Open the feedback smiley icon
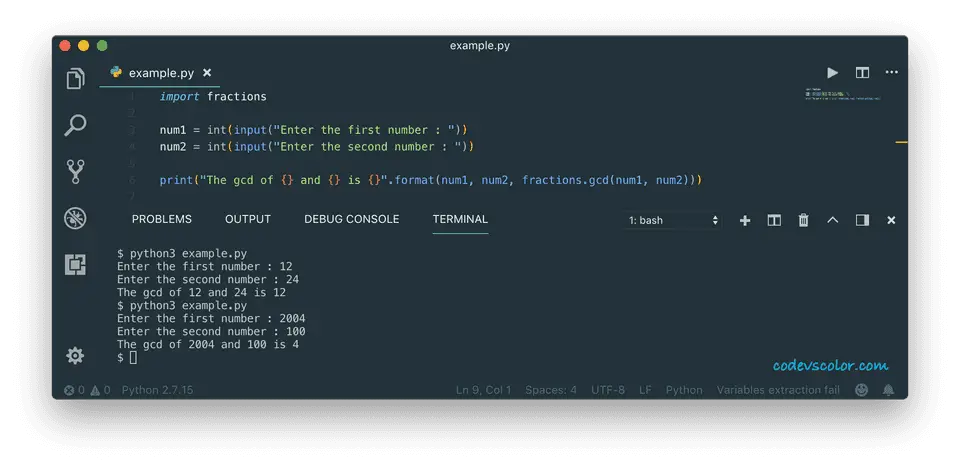The width and height of the screenshot is (960, 468). click(x=861, y=390)
